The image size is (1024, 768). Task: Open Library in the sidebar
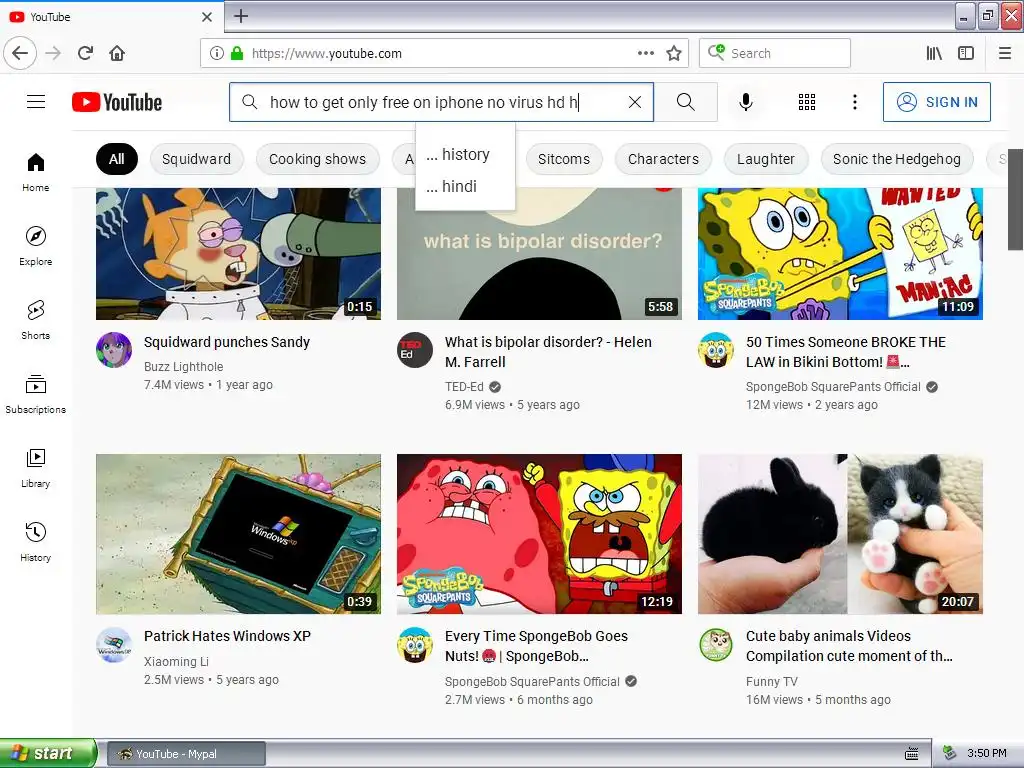pos(36,468)
